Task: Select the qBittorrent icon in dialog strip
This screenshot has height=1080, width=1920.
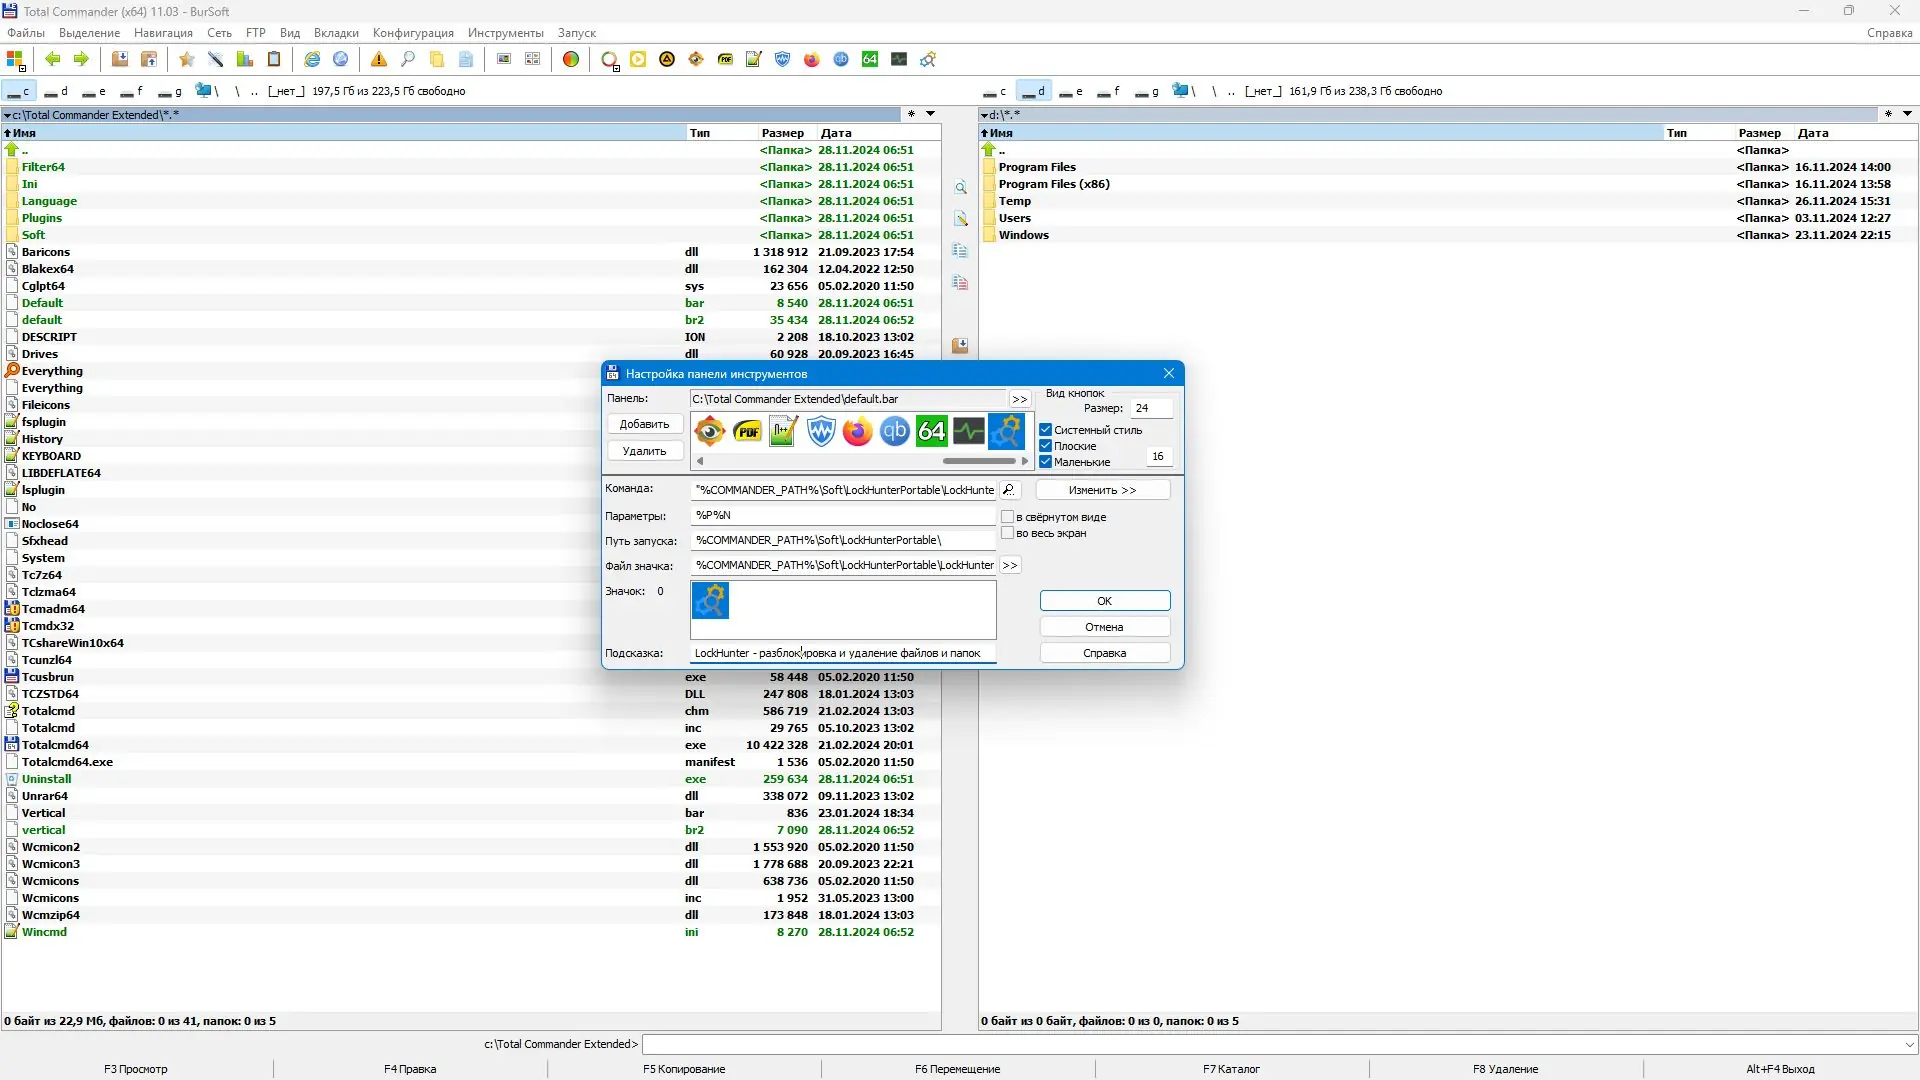Action: 894,432
